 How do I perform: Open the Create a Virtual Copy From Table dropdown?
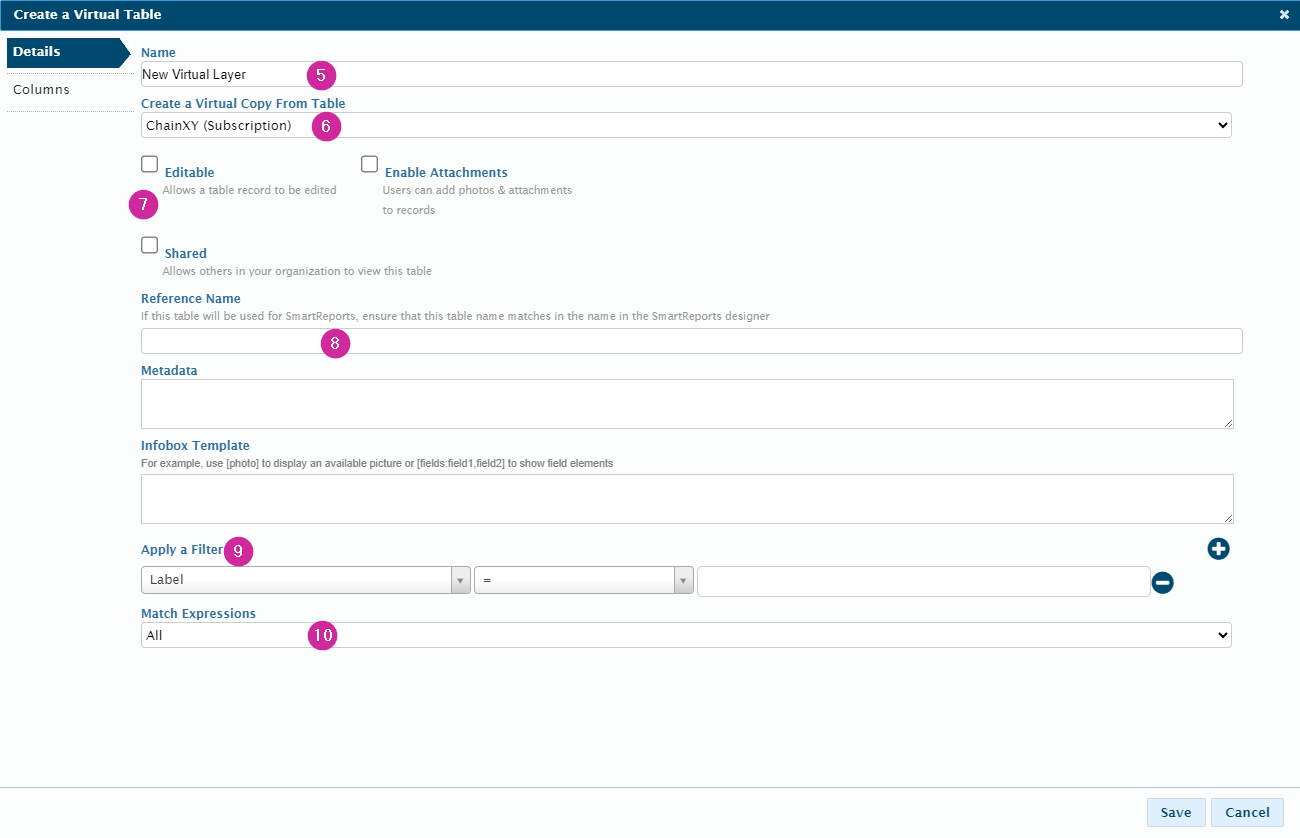[686, 125]
